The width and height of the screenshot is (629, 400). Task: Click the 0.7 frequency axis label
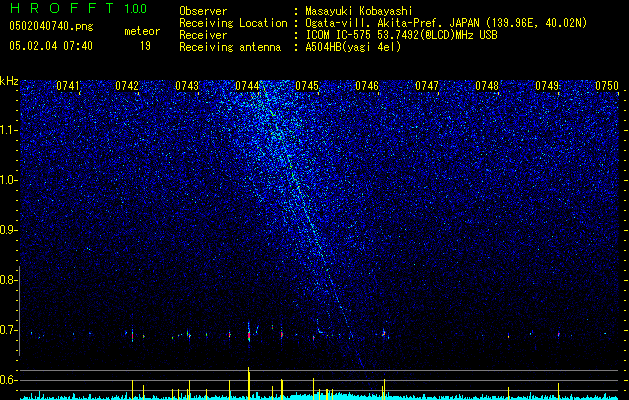click(x=9, y=330)
